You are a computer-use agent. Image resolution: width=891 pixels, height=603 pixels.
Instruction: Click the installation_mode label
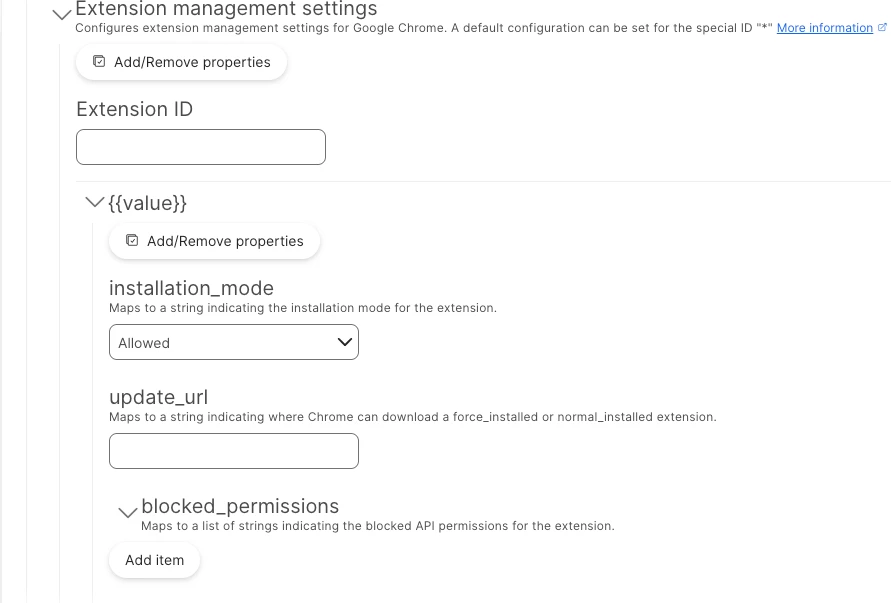(x=191, y=288)
